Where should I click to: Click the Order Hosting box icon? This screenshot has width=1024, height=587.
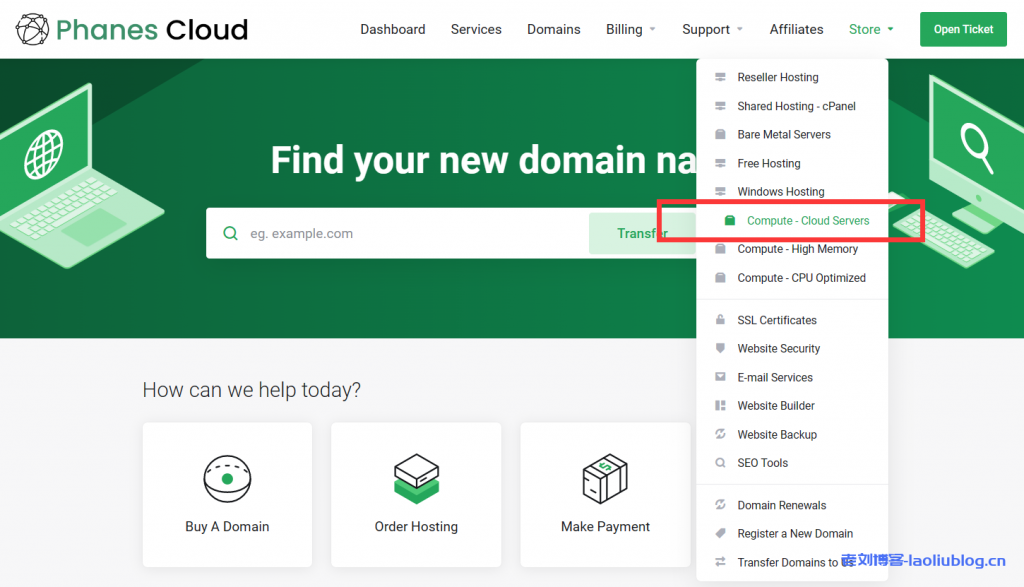pyautogui.click(x=416, y=478)
